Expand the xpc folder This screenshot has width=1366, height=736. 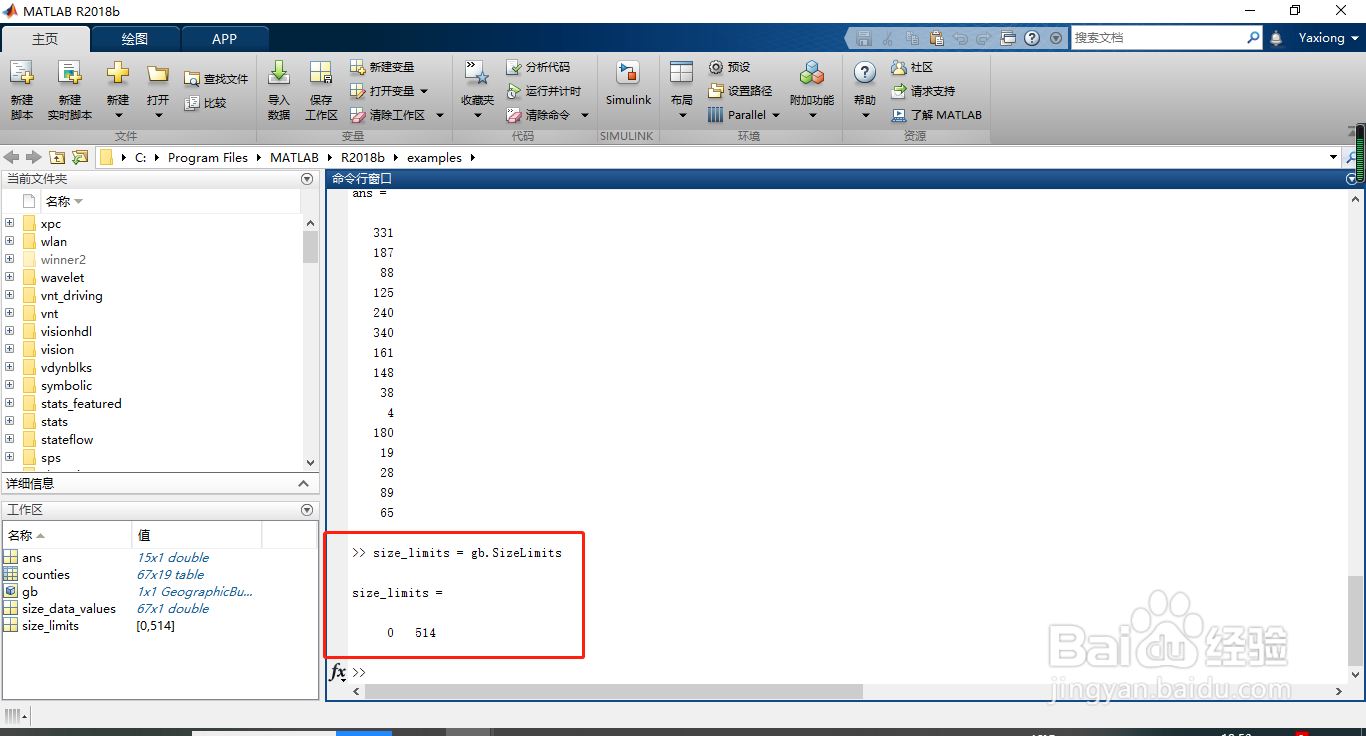click(9, 223)
